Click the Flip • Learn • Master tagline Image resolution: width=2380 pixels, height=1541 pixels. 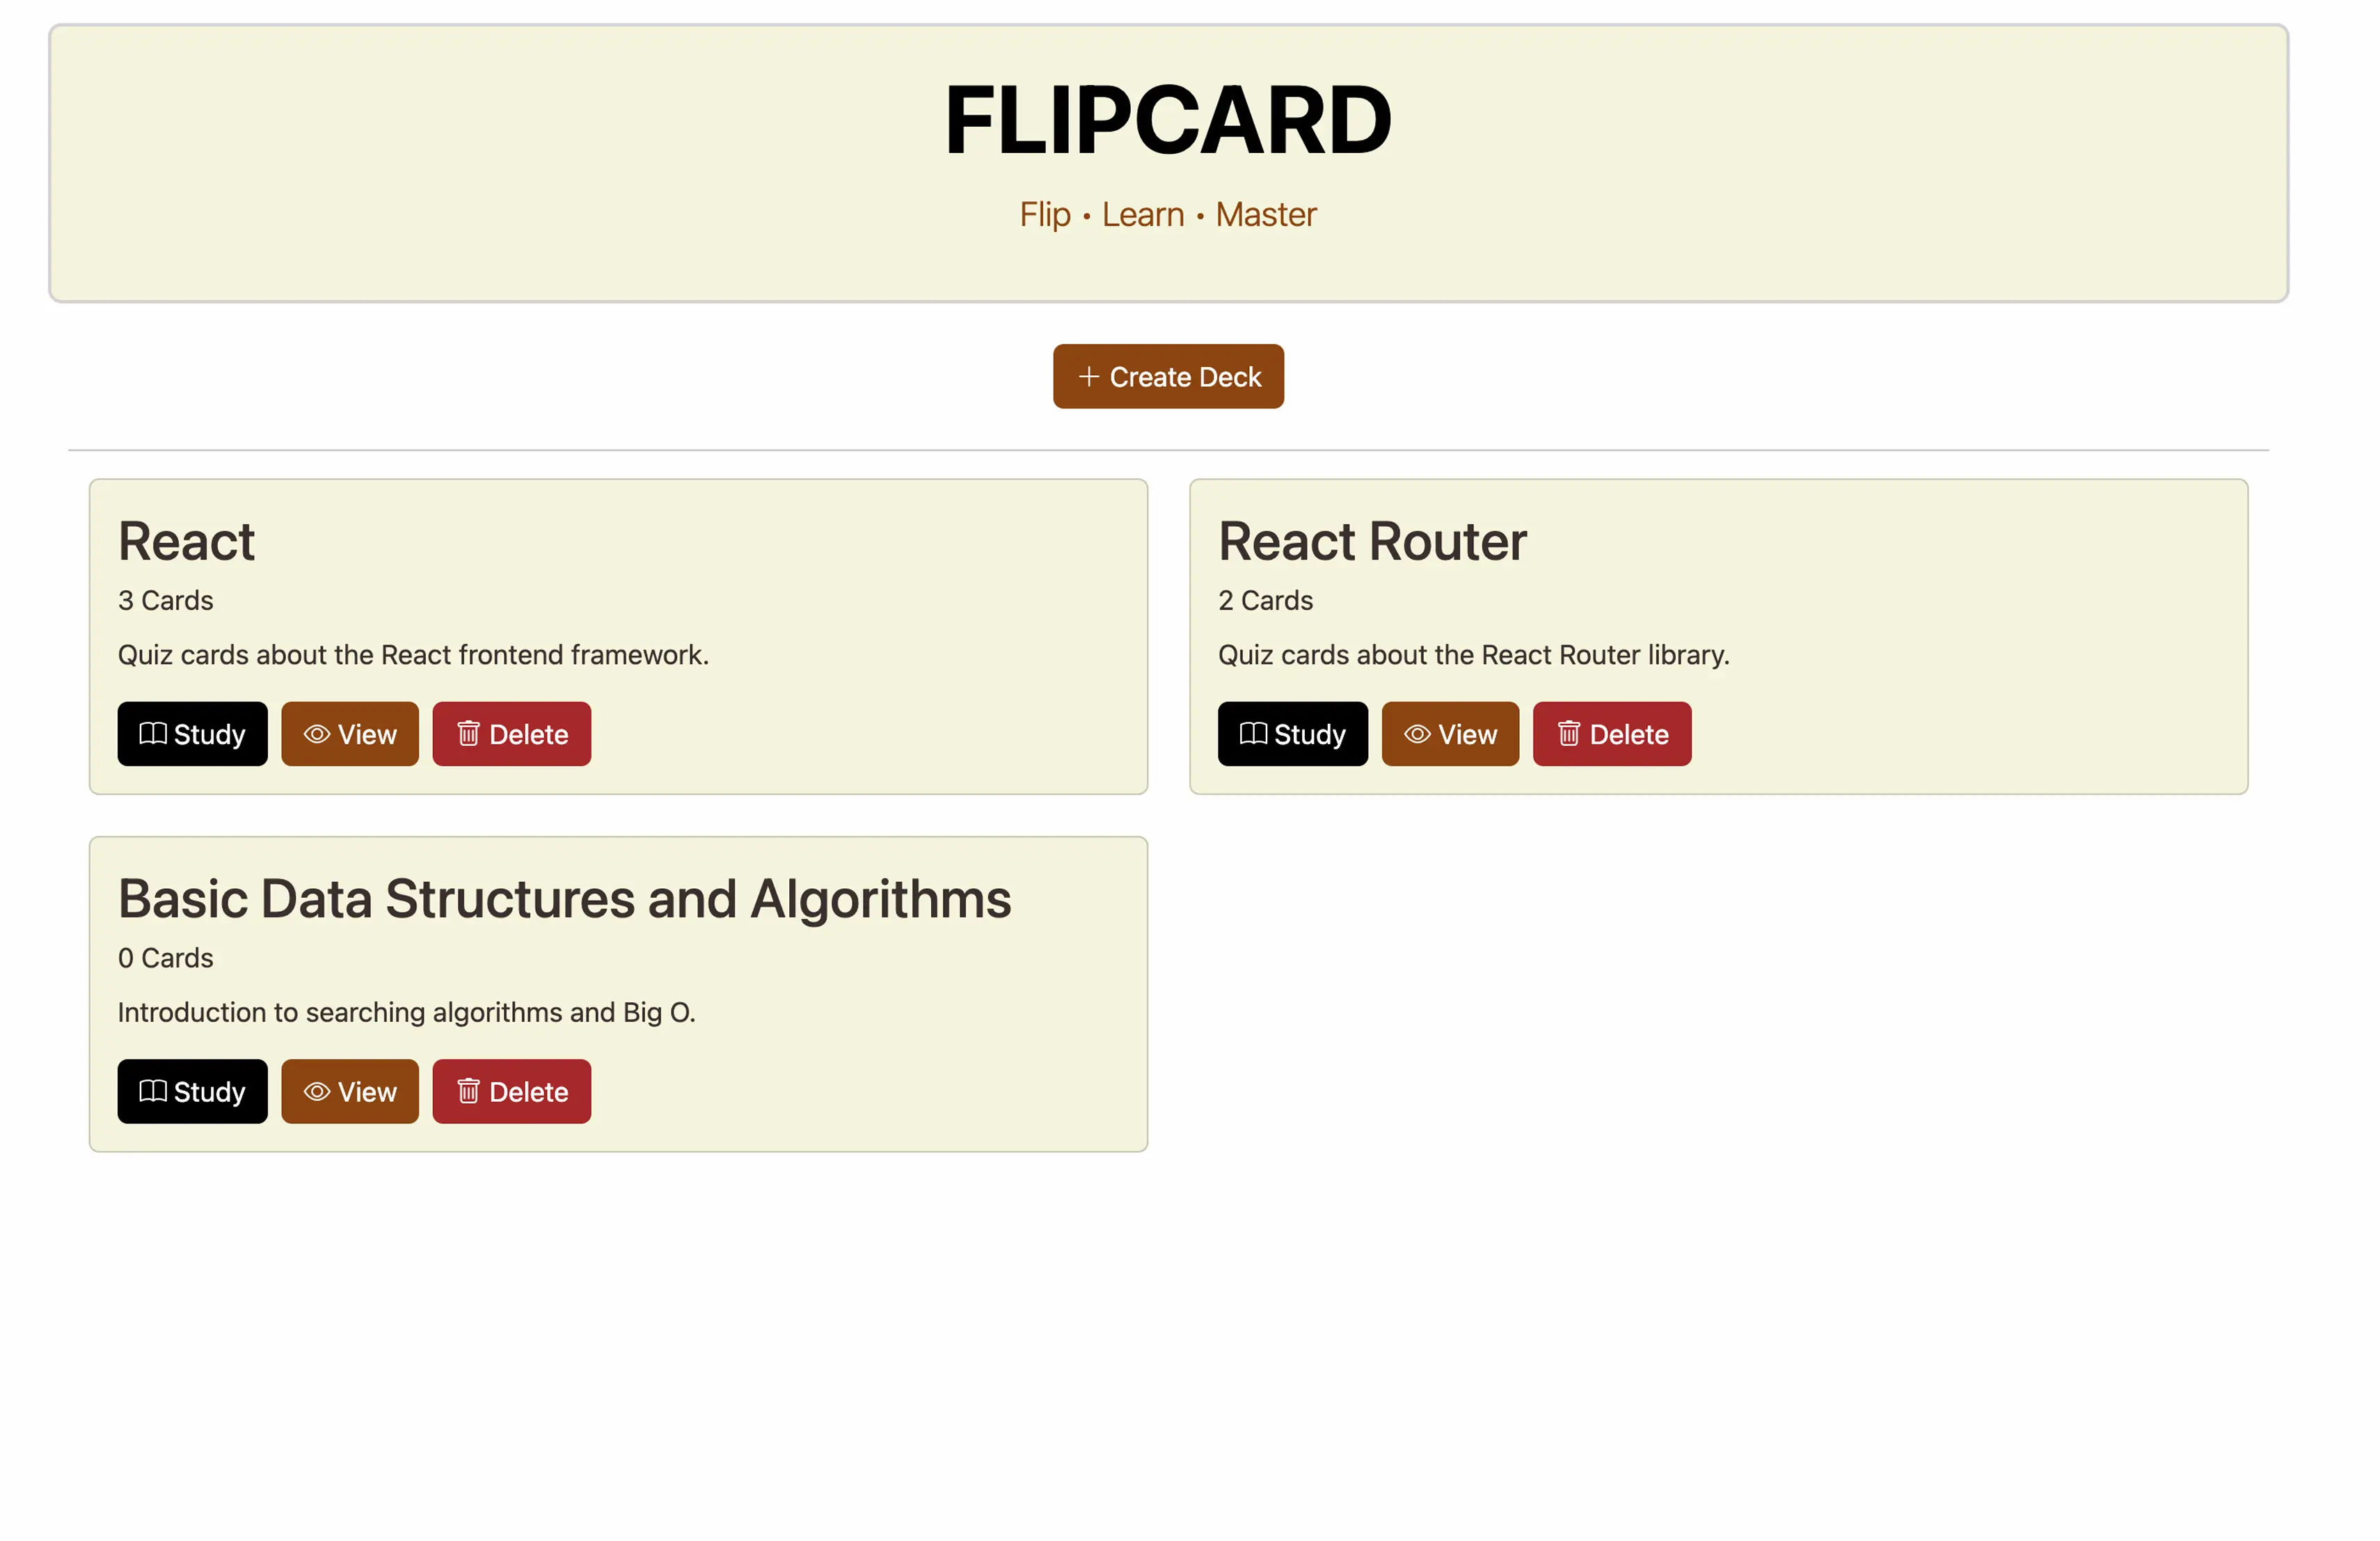coord(1167,214)
